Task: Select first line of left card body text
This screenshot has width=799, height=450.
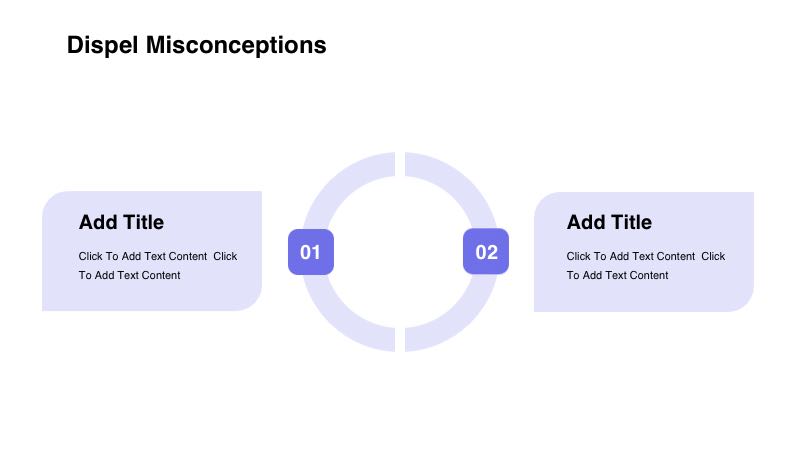Action: point(158,256)
